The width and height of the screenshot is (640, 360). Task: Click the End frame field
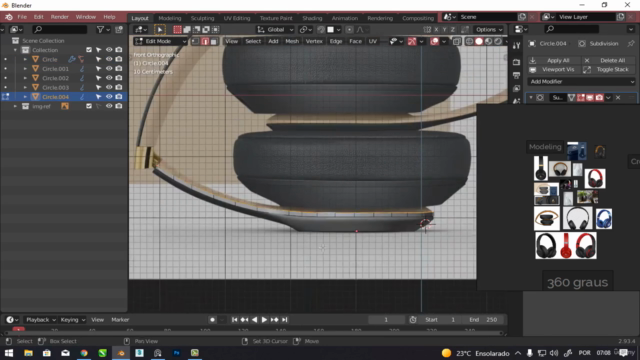tap(484, 320)
